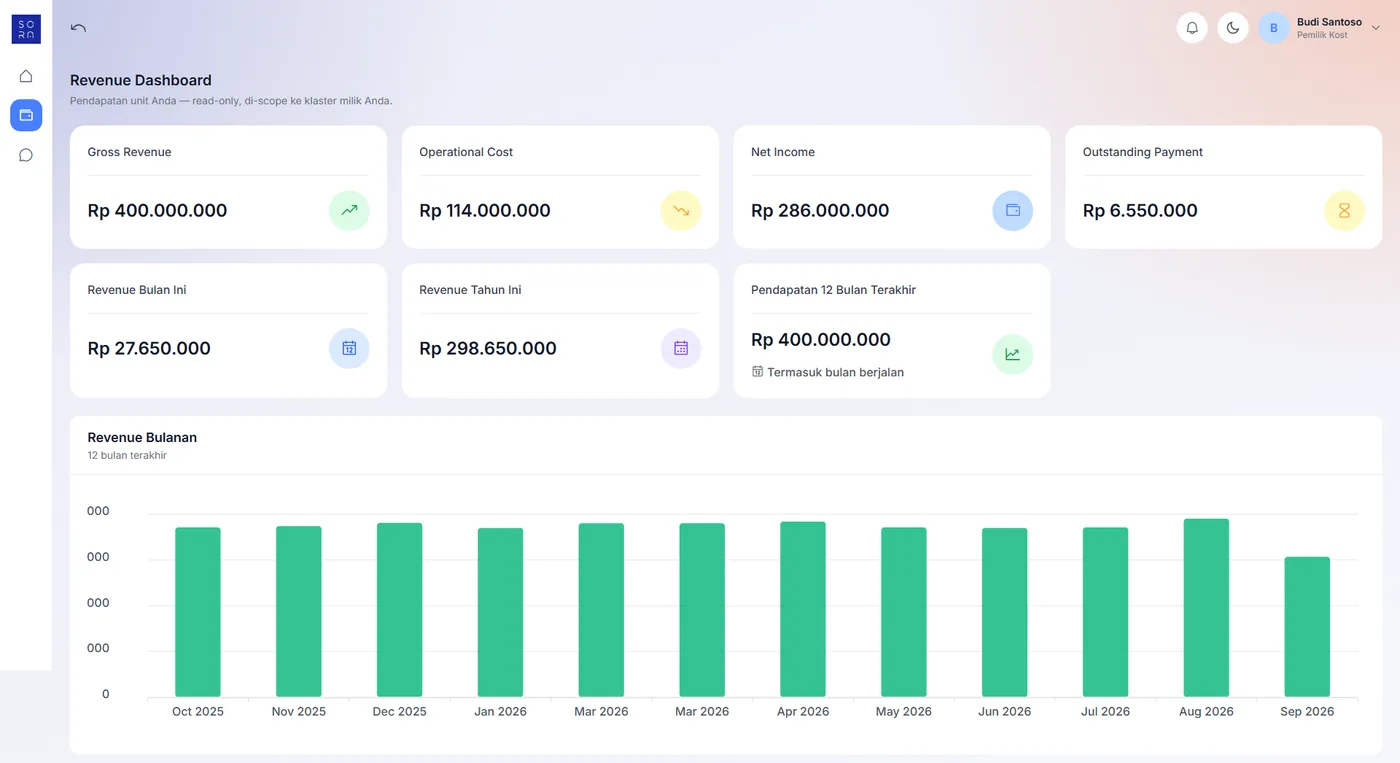Click the Nov 2025 axis label
Viewport: 1400px width, 763px height.
(299, 712)
